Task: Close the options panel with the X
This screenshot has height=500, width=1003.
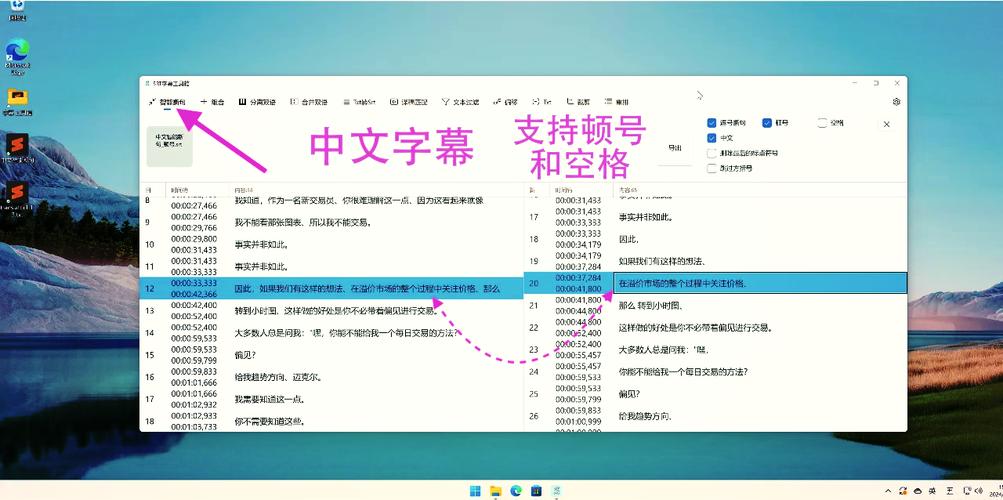Action: tap(887, 124)
